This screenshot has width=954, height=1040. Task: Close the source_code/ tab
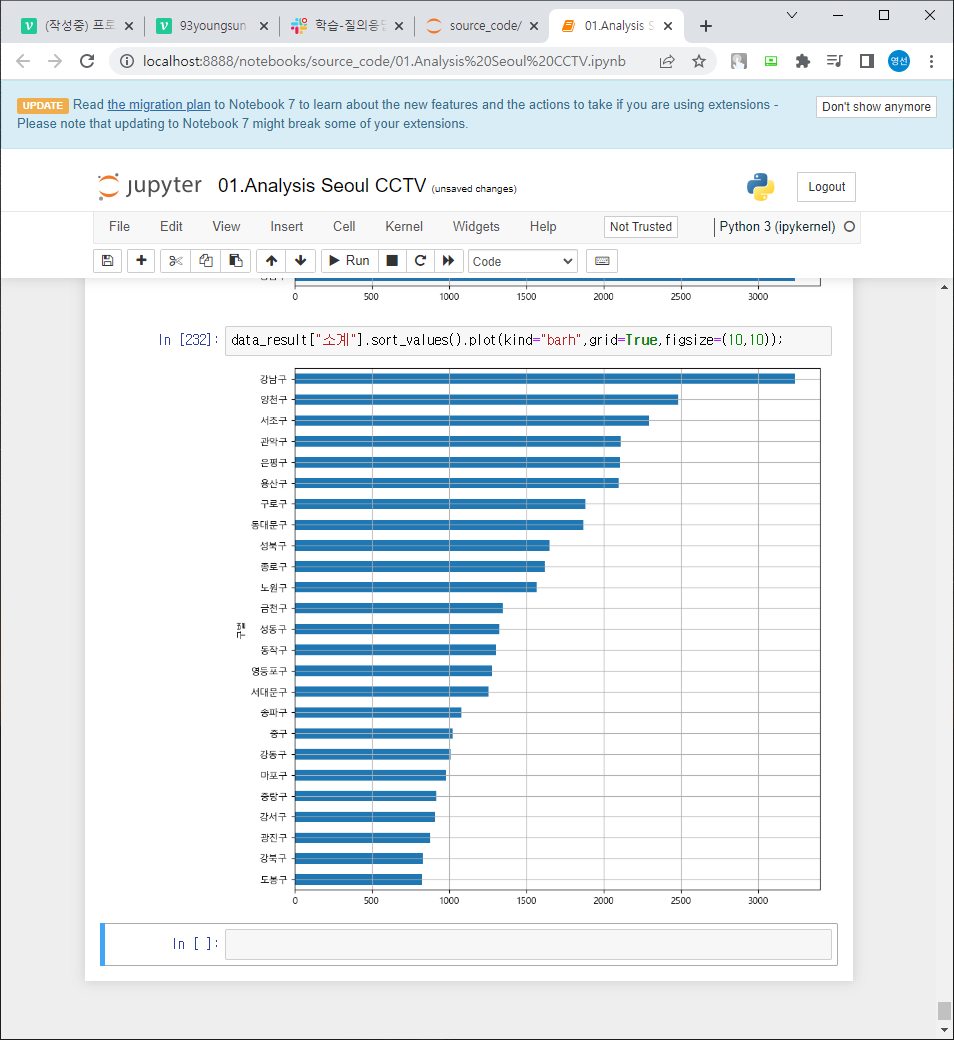coord(534,26)
